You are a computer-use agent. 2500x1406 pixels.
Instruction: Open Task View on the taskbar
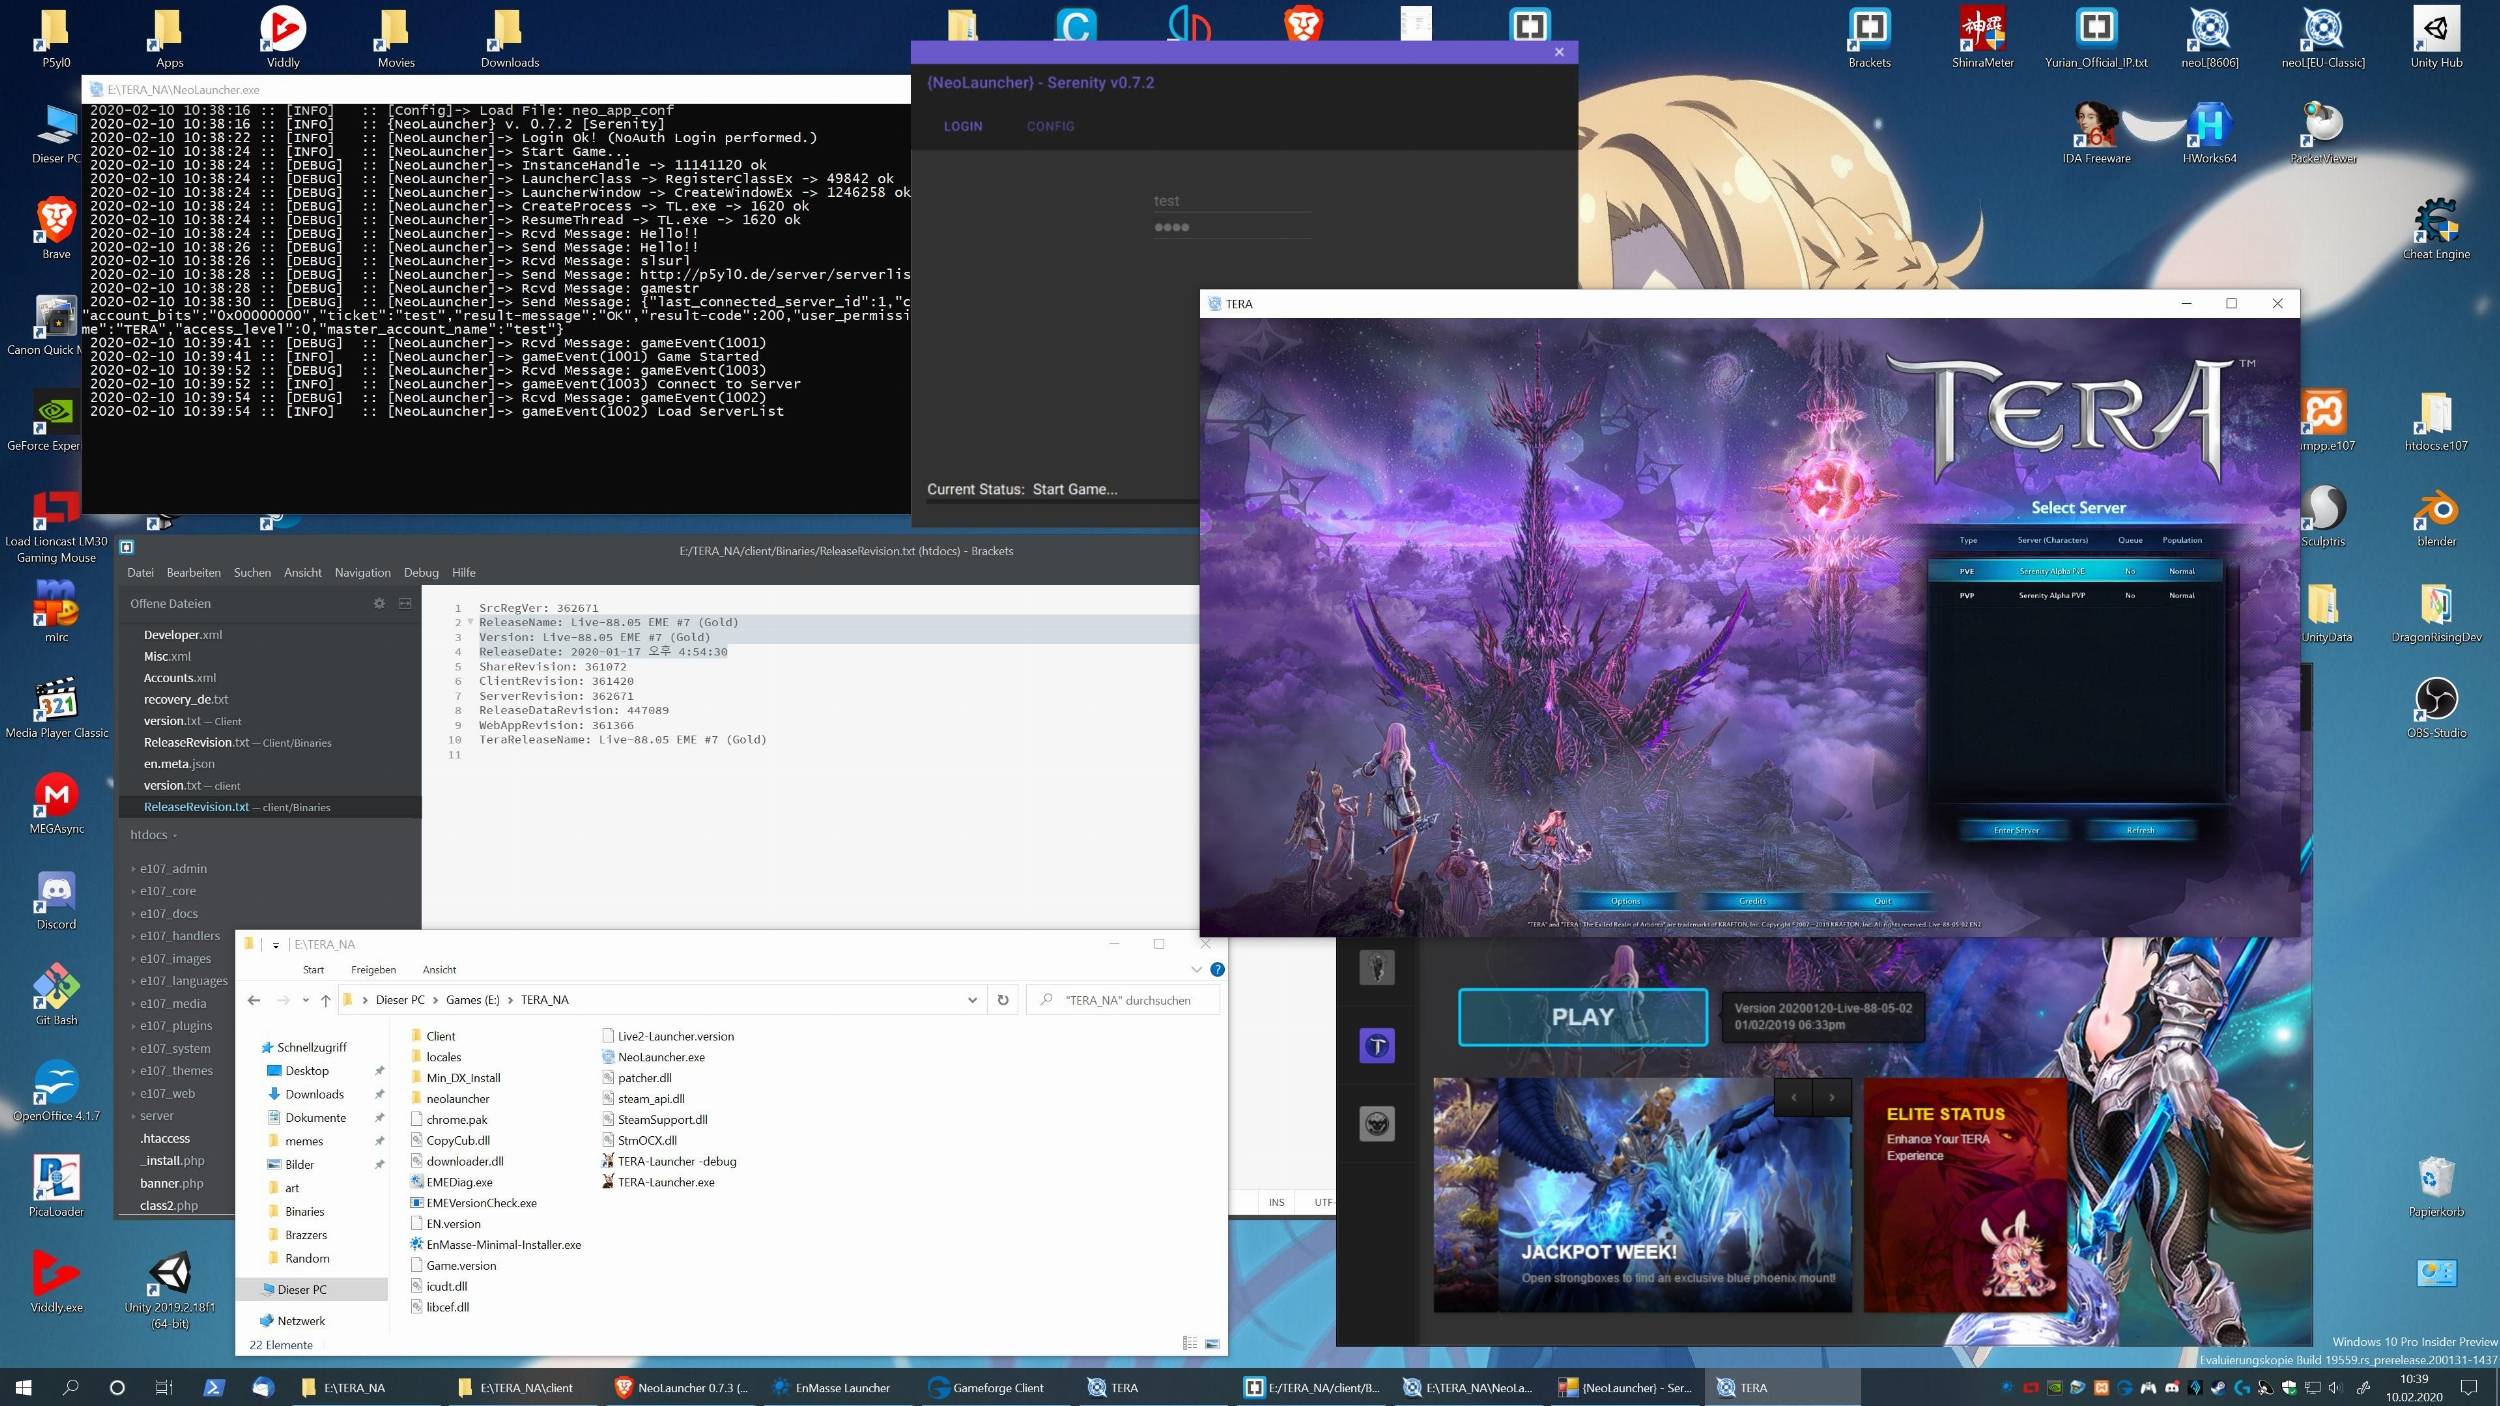tap(164, 1387)
